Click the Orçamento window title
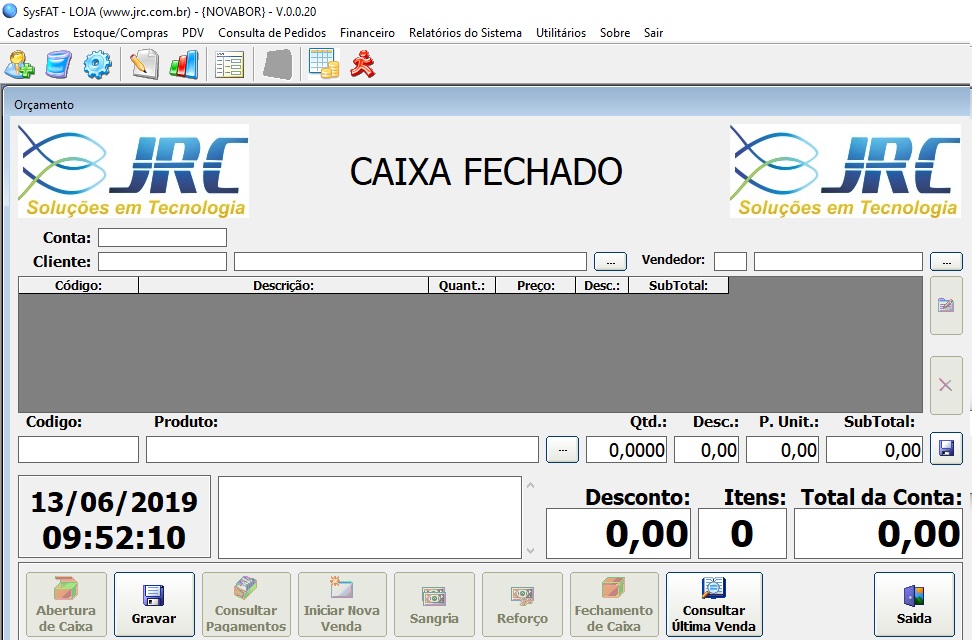Viewport: 972px width, 640px height. point(44,105)
